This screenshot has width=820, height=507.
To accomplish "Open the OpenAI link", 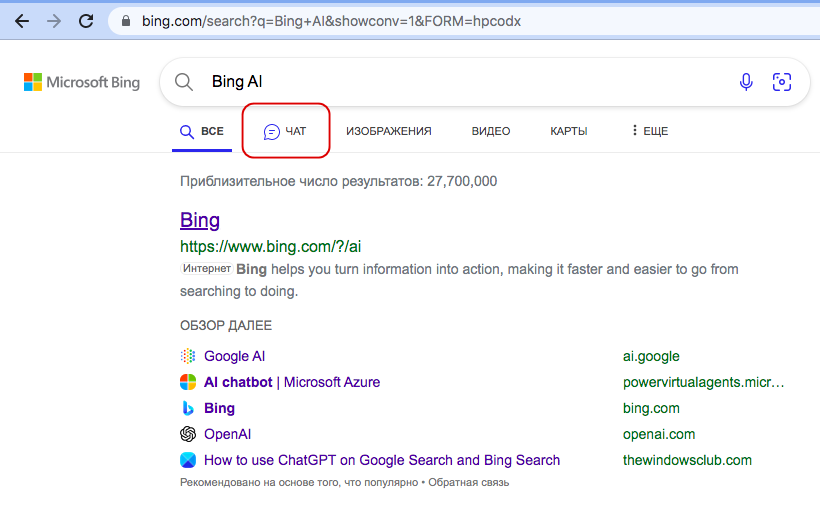I will point(227,434).
